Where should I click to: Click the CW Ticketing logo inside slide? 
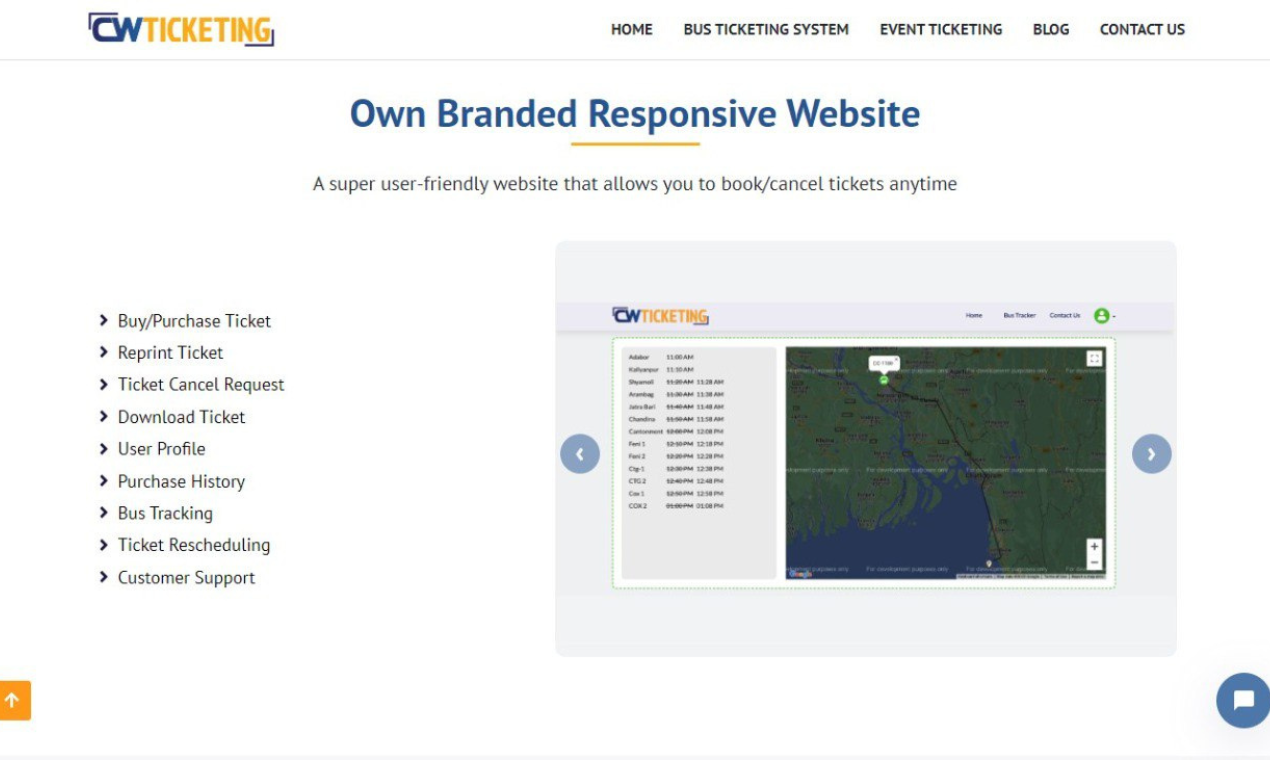click(x=660, y=316)
